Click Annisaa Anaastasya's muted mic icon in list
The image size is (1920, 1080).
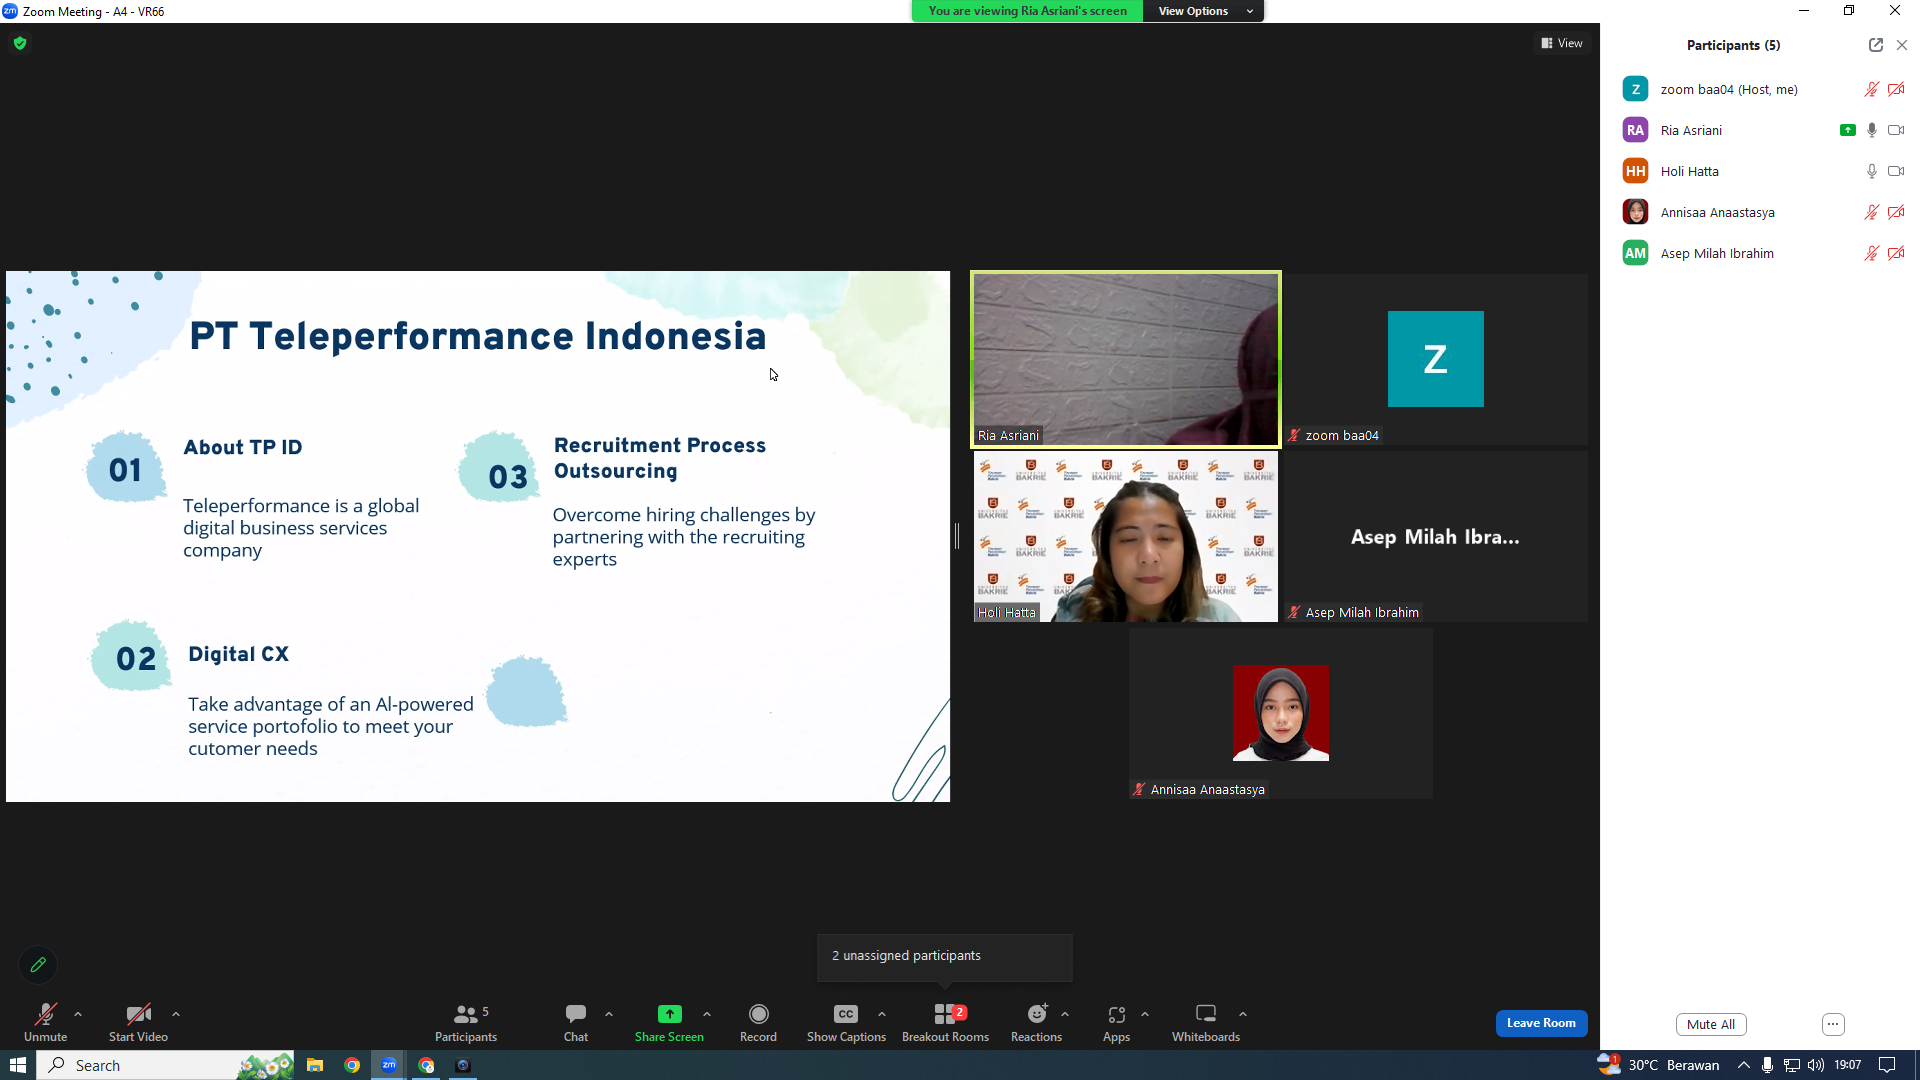pyautogui.click(x=1871, y=212)
